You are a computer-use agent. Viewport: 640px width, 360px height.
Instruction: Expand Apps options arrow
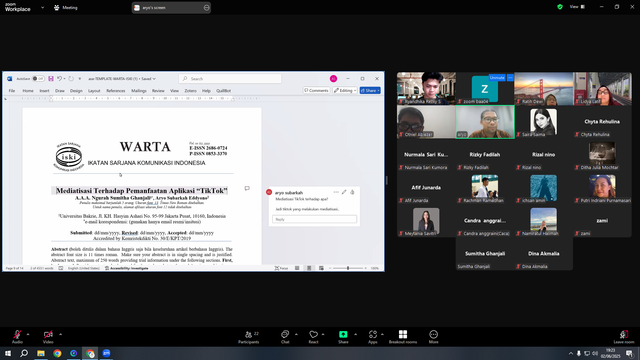point(382,334)
